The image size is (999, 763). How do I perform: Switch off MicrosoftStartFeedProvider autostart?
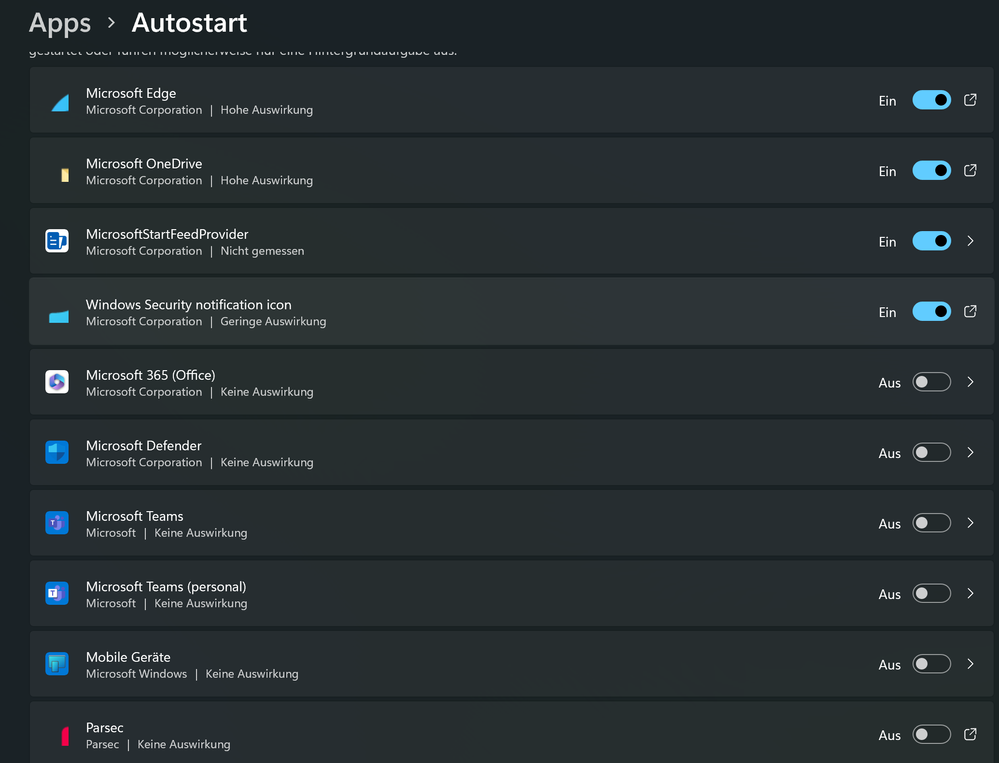click(931, 241)
